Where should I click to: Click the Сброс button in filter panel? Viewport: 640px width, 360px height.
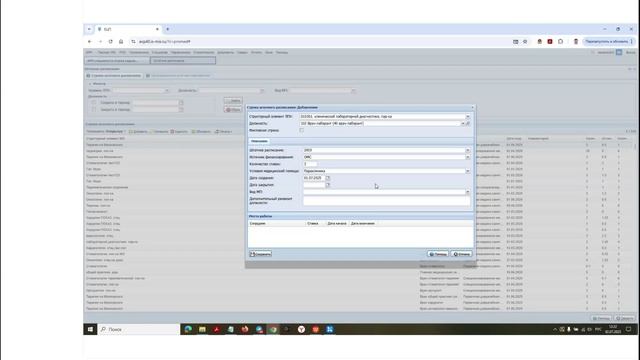tap(233, 110)
